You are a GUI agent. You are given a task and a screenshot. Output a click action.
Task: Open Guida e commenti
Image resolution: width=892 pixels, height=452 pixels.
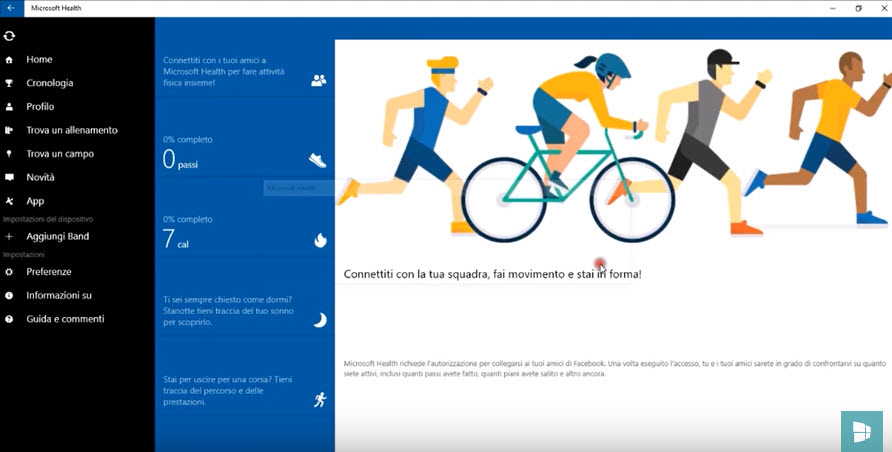[x=65, y=319]
